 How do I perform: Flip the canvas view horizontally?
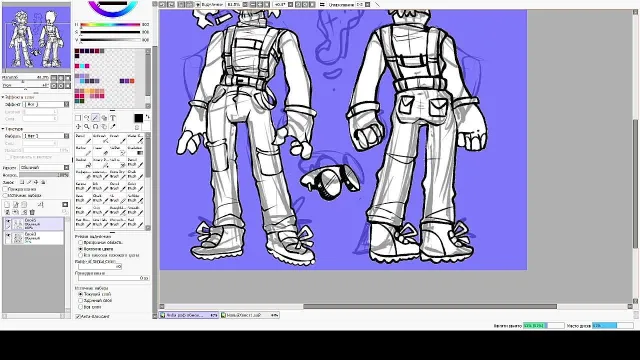tap(322, 4)
